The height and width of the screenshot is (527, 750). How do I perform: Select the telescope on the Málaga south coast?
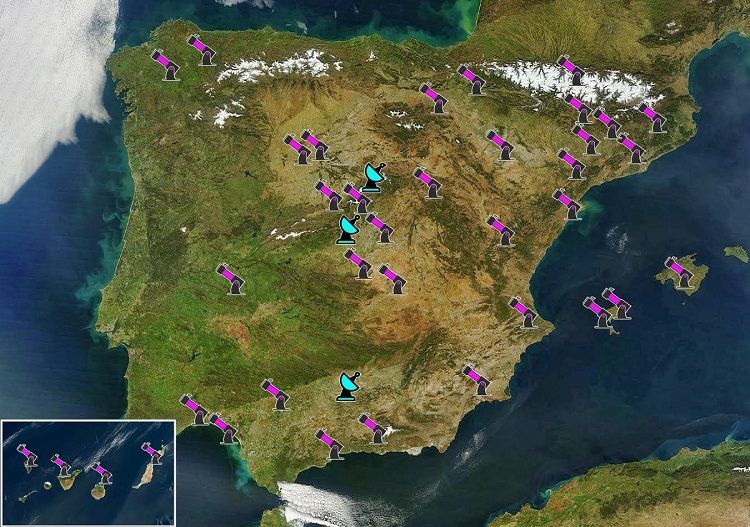coord(330,445)
